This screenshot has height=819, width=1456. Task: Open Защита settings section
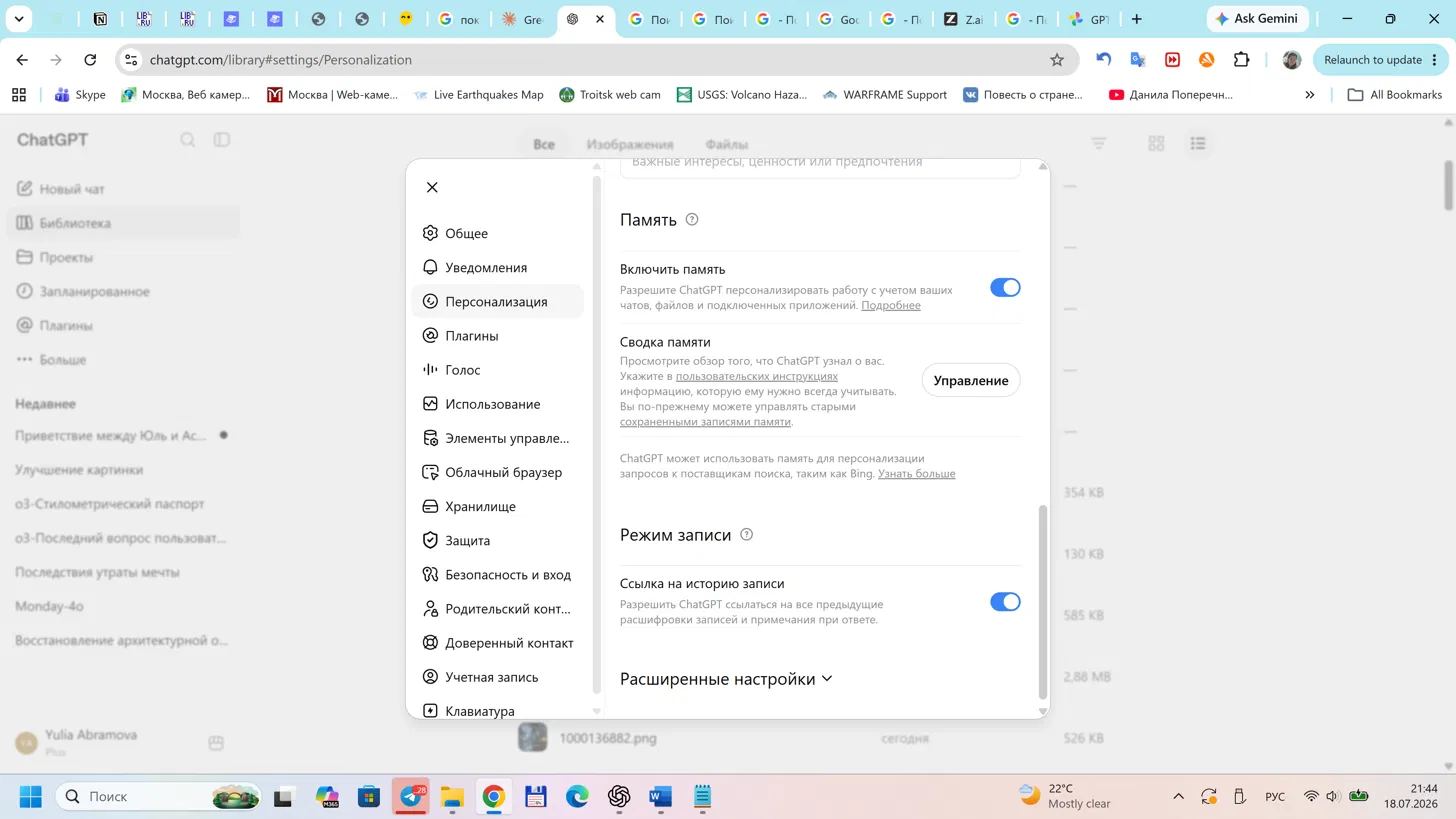[497, 540]
